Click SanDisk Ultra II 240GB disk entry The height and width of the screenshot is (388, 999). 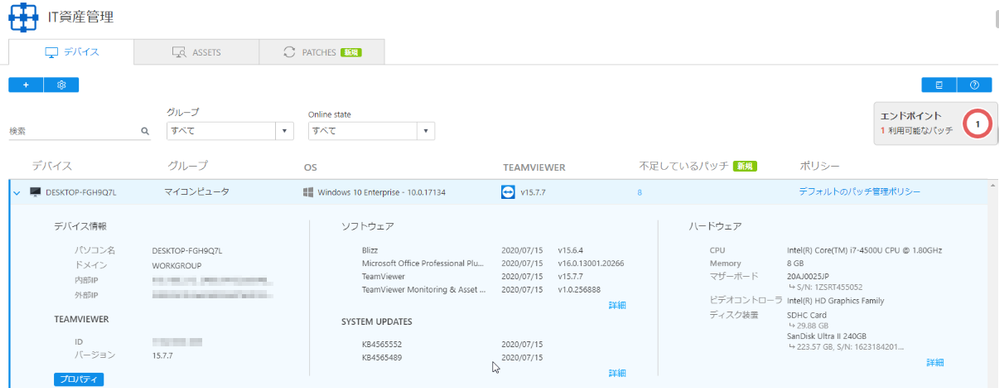click(x=827, y=336)
